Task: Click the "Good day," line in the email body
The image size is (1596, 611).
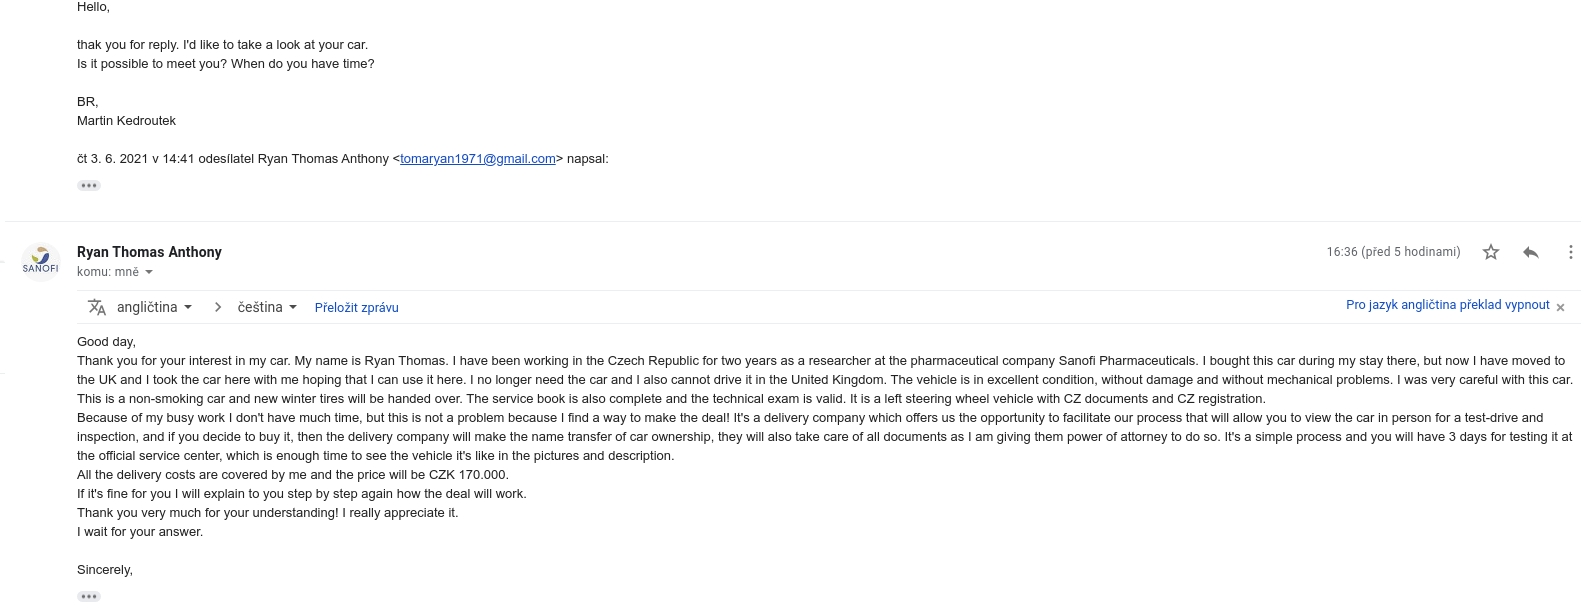Action: 106,342
